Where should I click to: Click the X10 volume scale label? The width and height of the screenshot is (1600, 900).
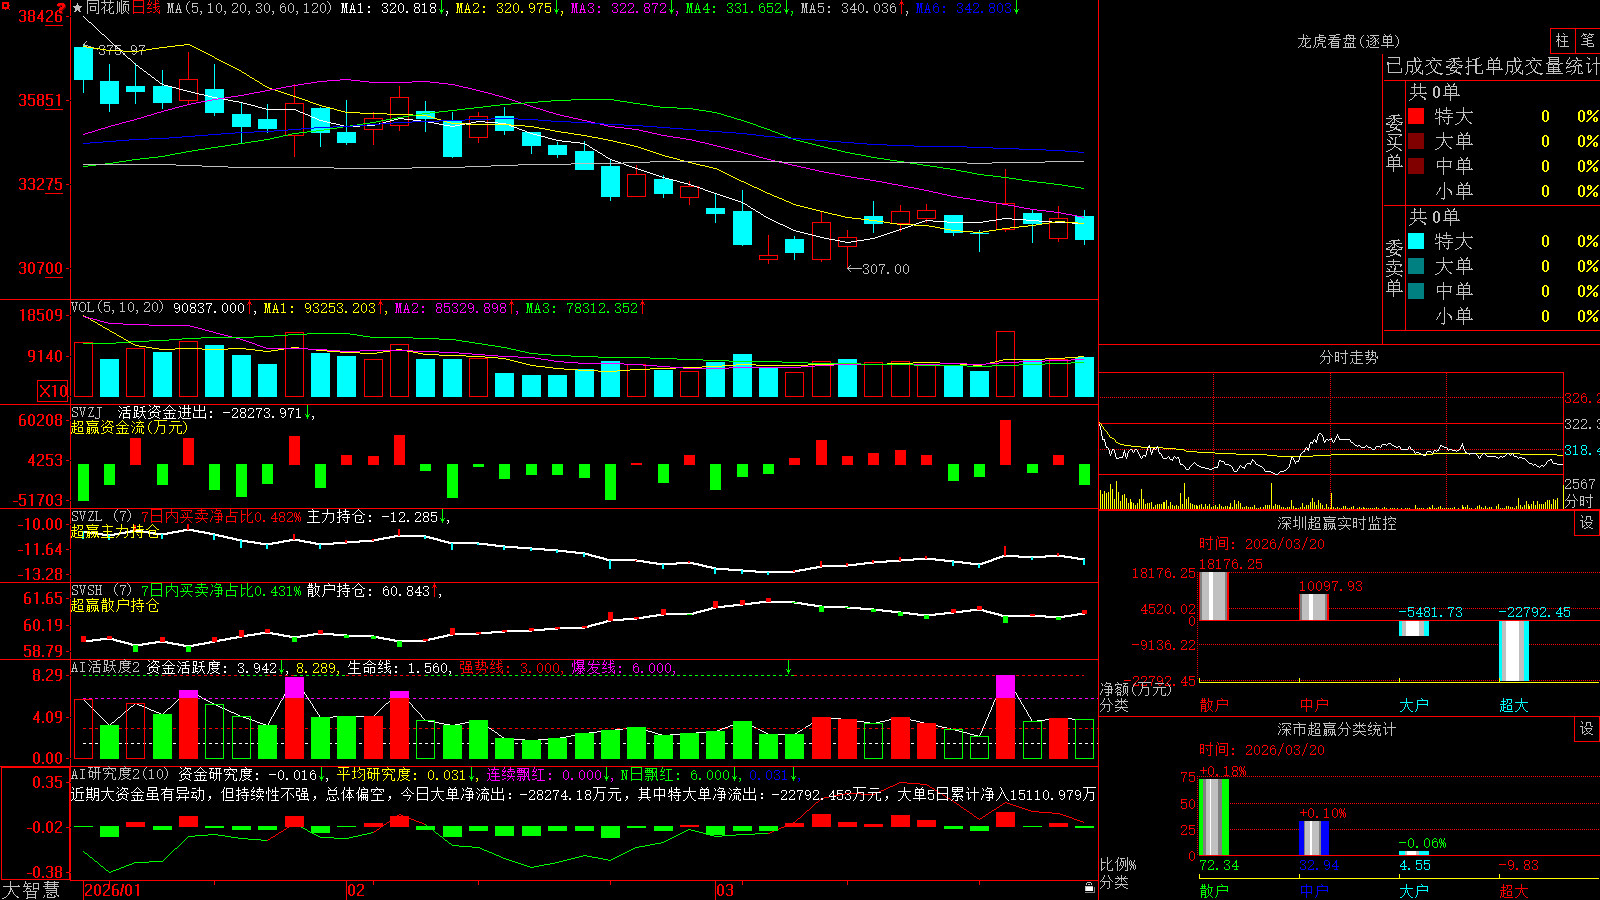tap(53, 391)
